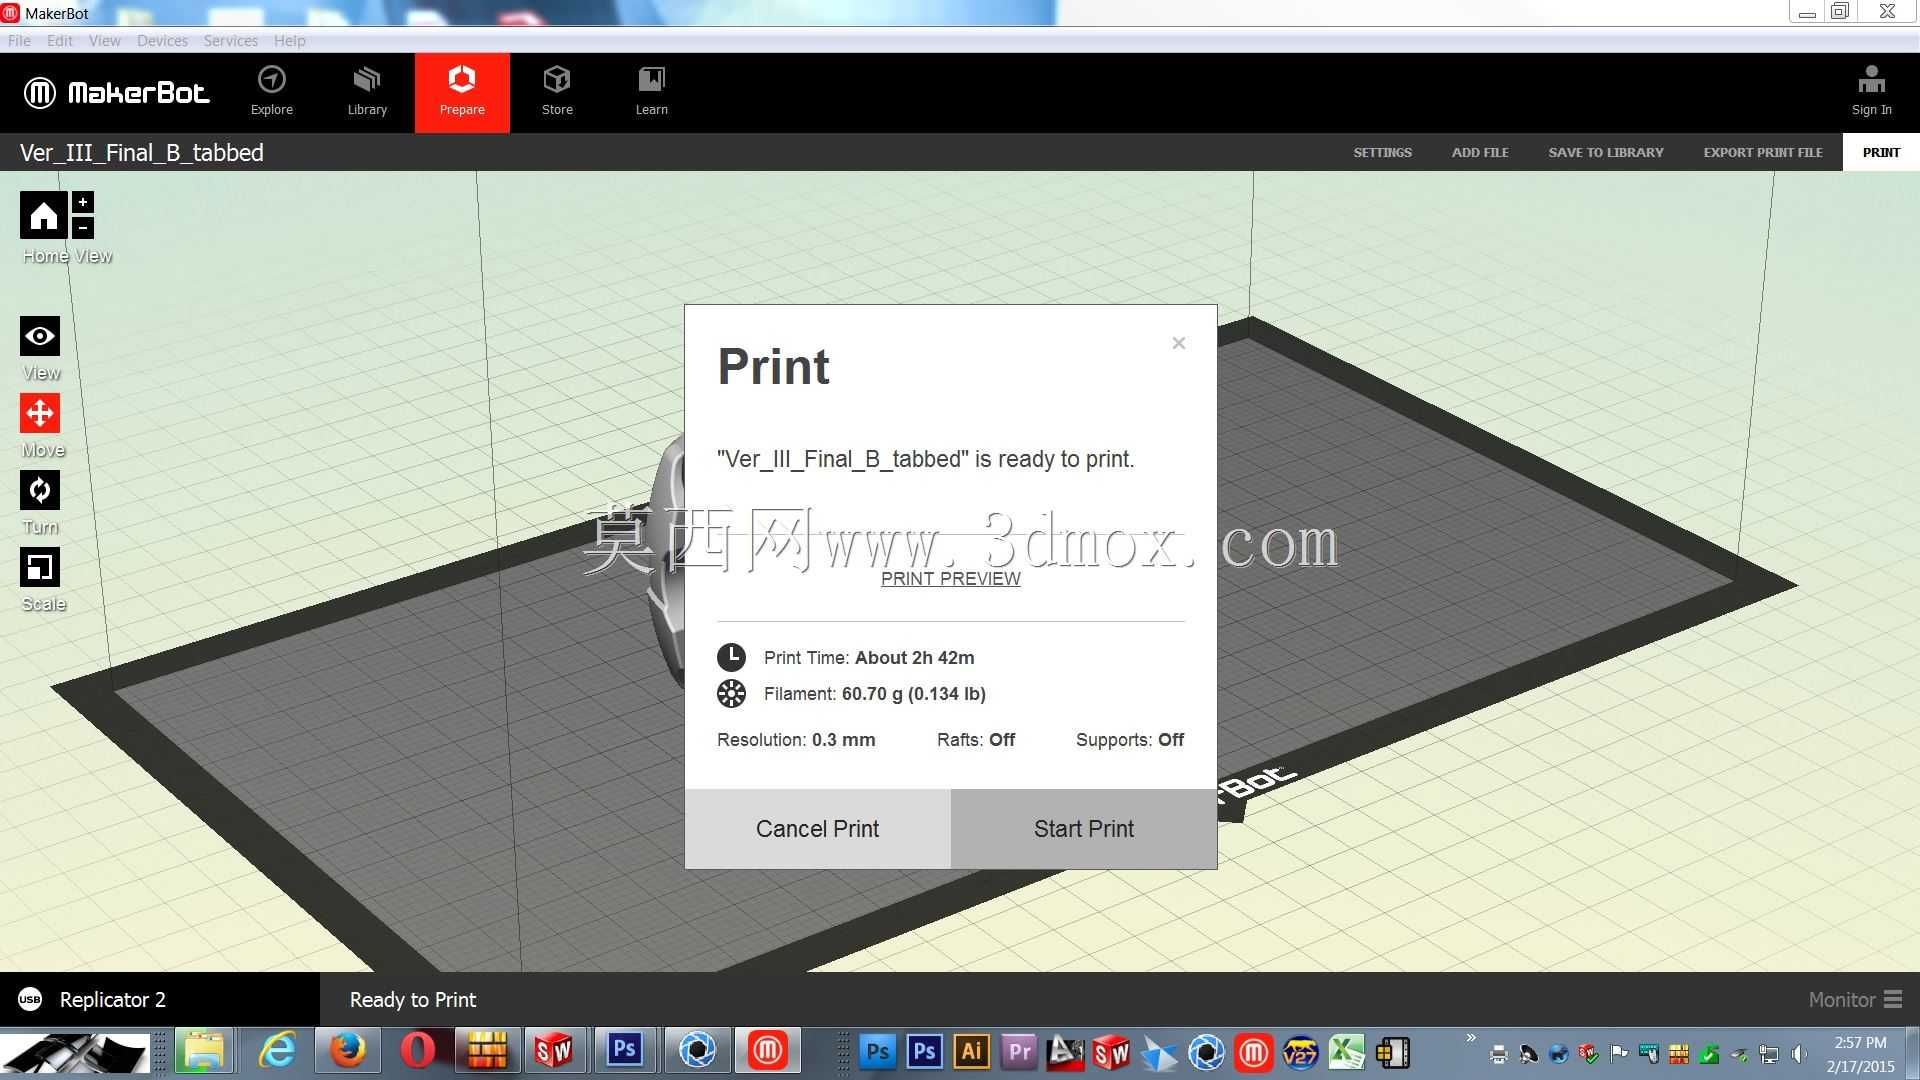Viewport: 1920px width, 1080px height.
Task: Launch Internet Explorer from taskbar
Action: 277,1052
